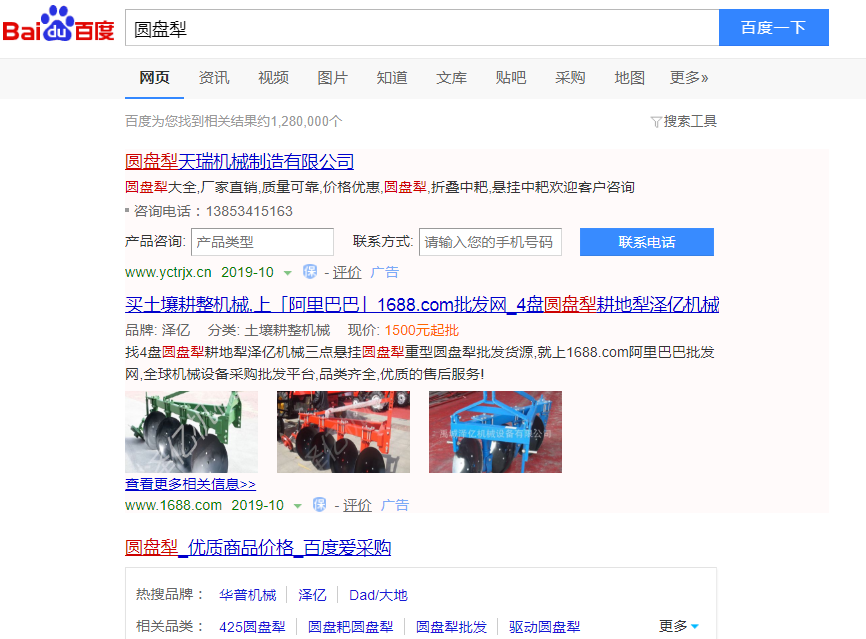
Task: Open the 图片 tab
Action: click(332, 78)
